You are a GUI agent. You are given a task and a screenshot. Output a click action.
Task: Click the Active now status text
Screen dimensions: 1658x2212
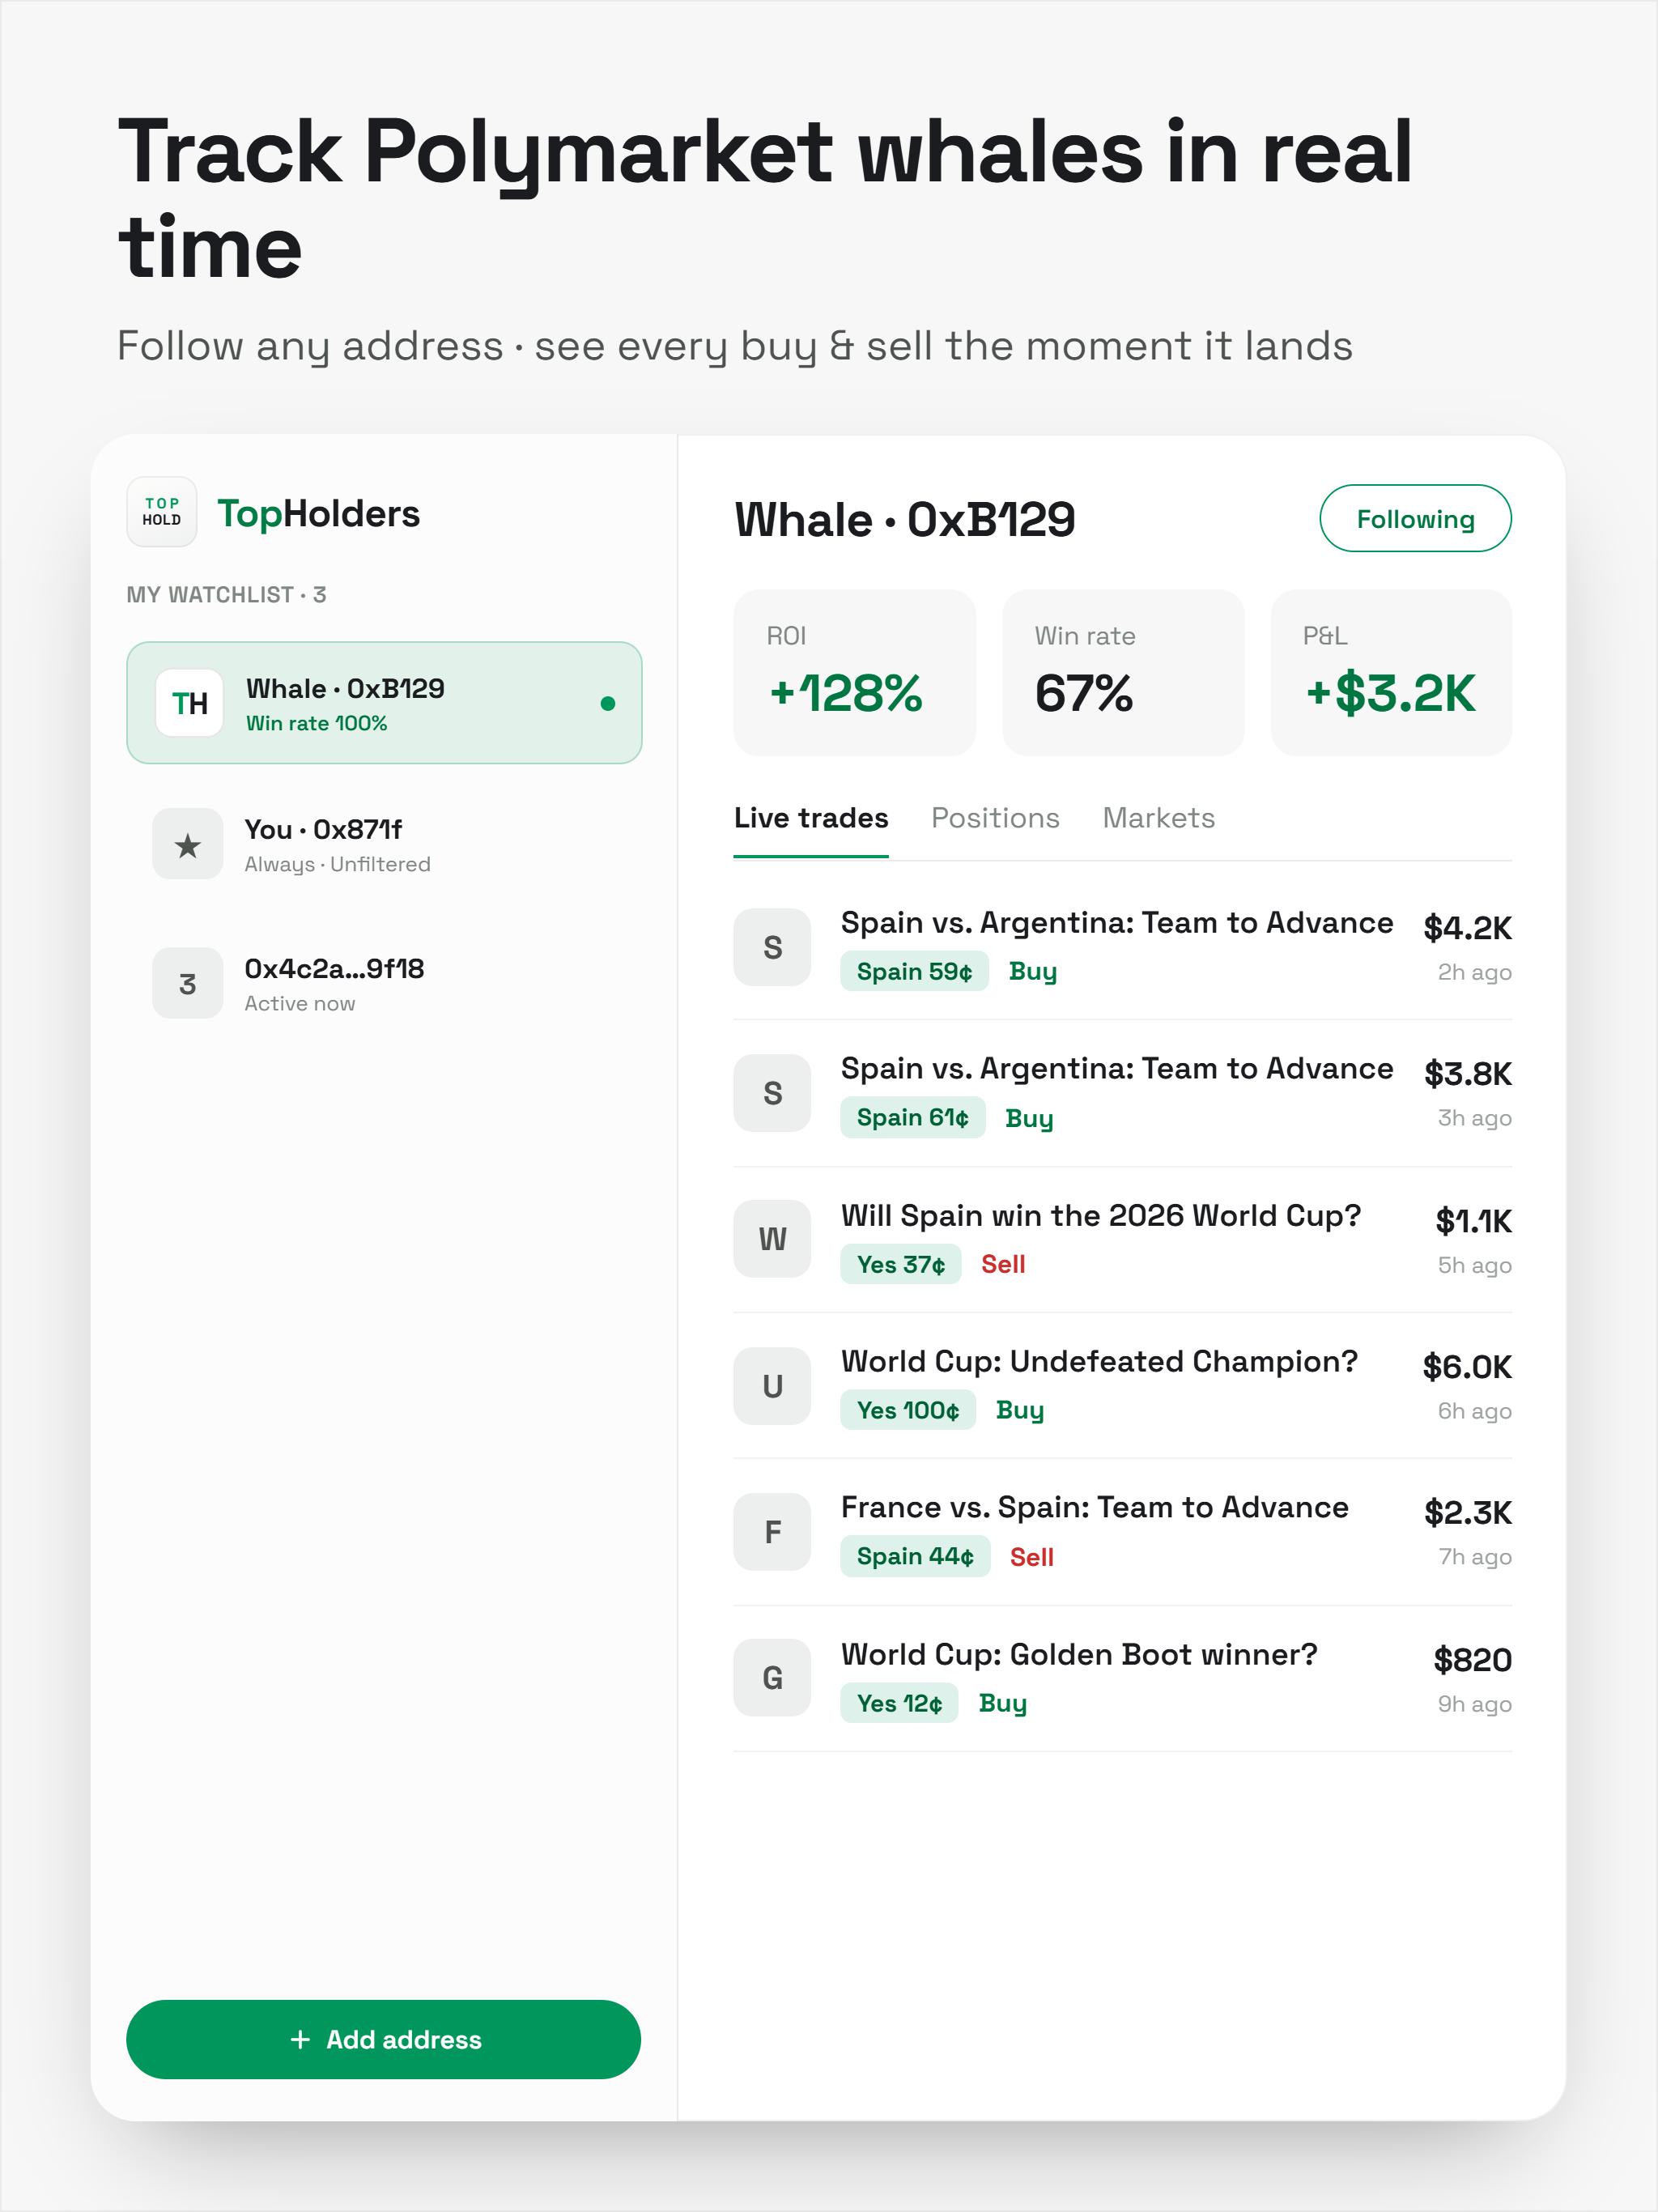(x=299, y=1003)
